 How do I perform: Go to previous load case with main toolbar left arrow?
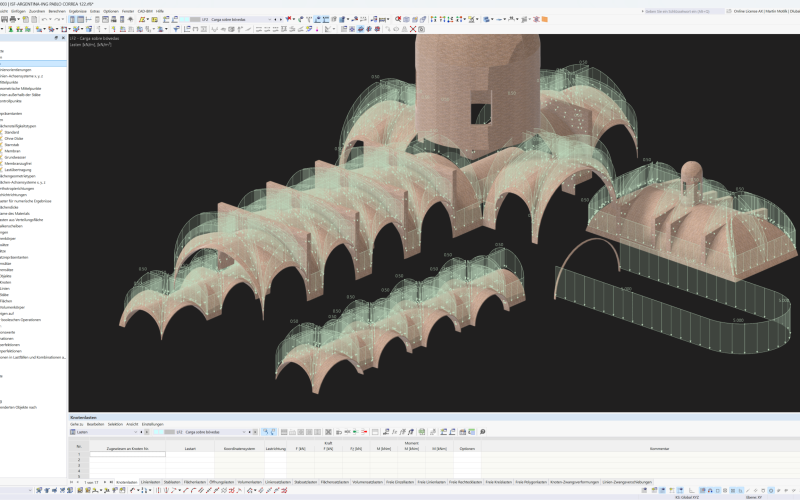(x=276, y=19)
